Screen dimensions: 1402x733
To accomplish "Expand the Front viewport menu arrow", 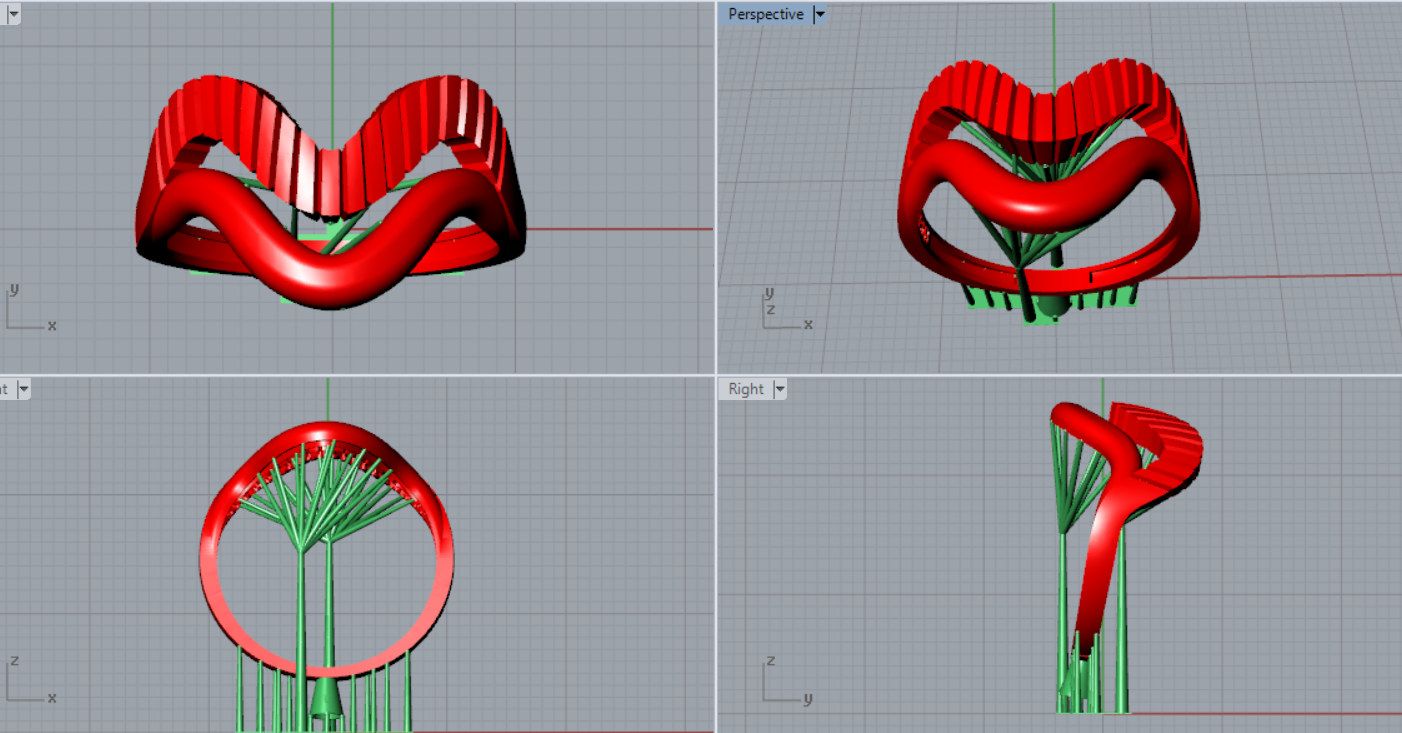I will click(24, 389).
